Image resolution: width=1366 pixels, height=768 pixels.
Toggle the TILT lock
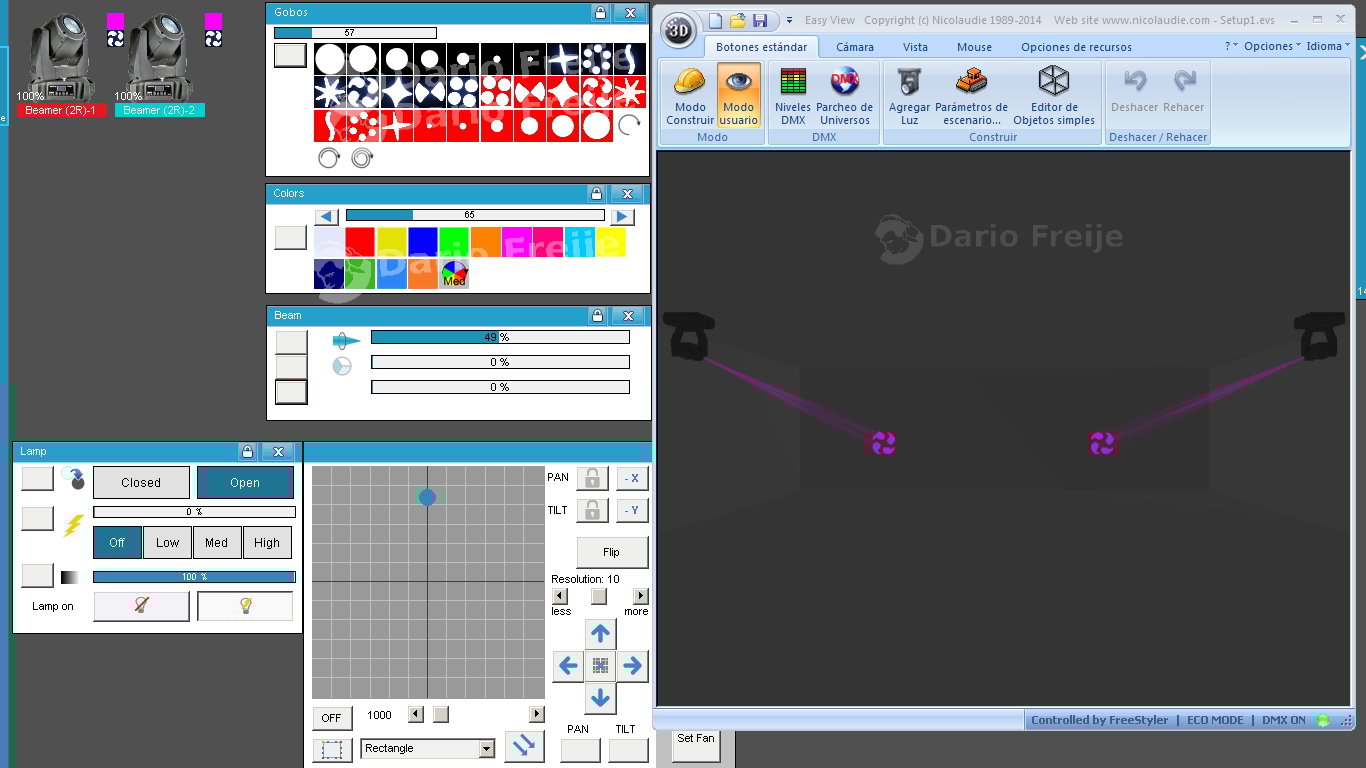coord(592,511)
